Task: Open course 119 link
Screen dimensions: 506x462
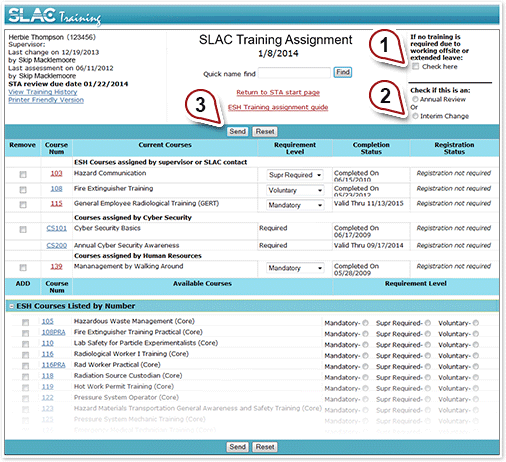Action: click(47, 386)
